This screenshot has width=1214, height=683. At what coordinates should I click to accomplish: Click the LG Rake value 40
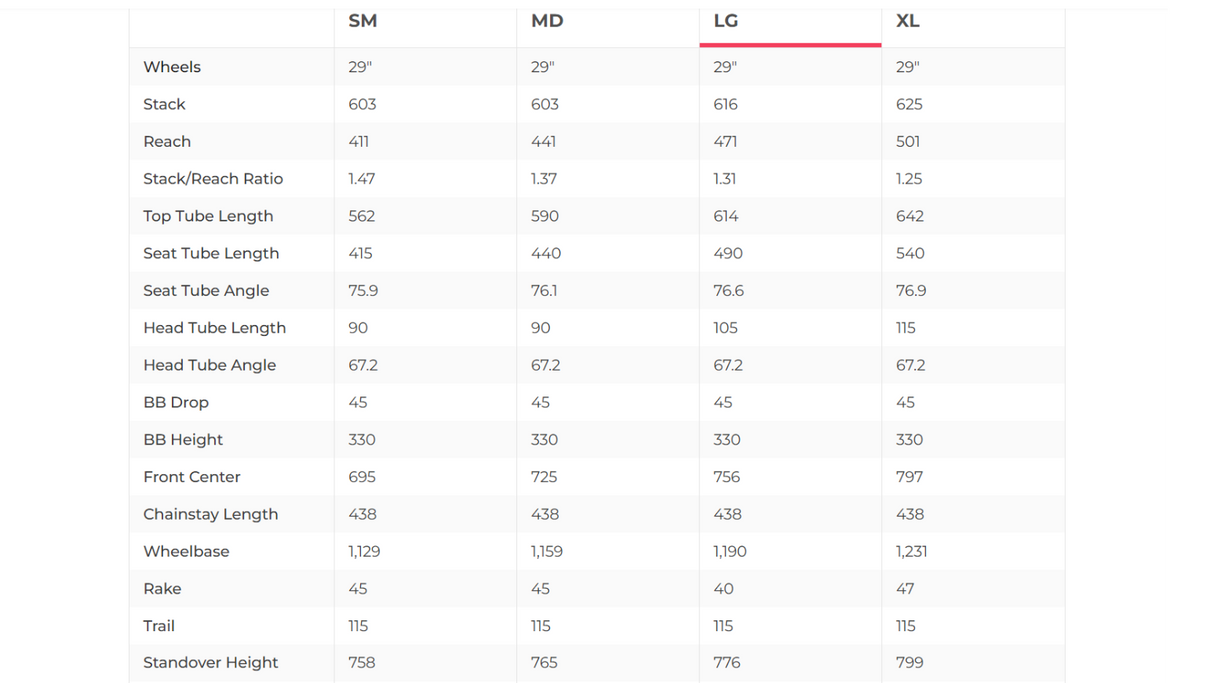[x=723, y=589]
